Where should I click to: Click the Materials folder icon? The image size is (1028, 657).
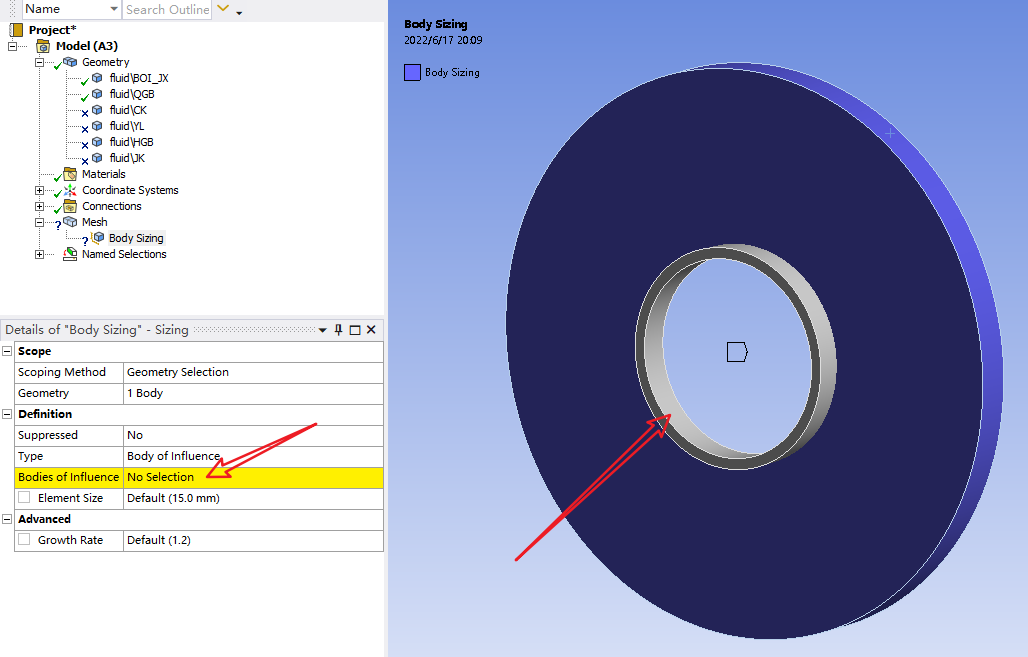70,174
